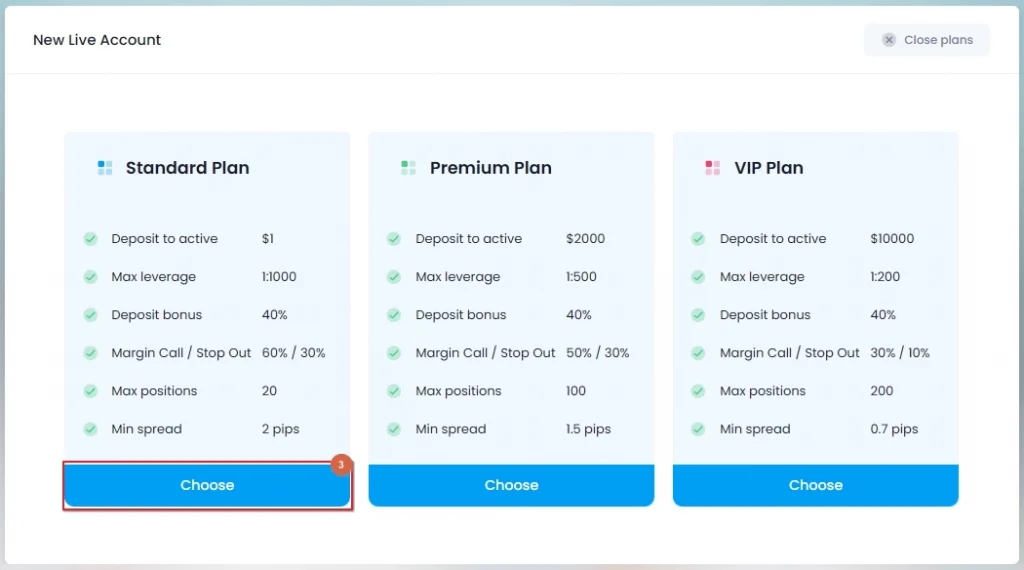The image size is (1024, 570).
Task: Click the VIP Plan pink grid icon
Action: tap(712, 168)
